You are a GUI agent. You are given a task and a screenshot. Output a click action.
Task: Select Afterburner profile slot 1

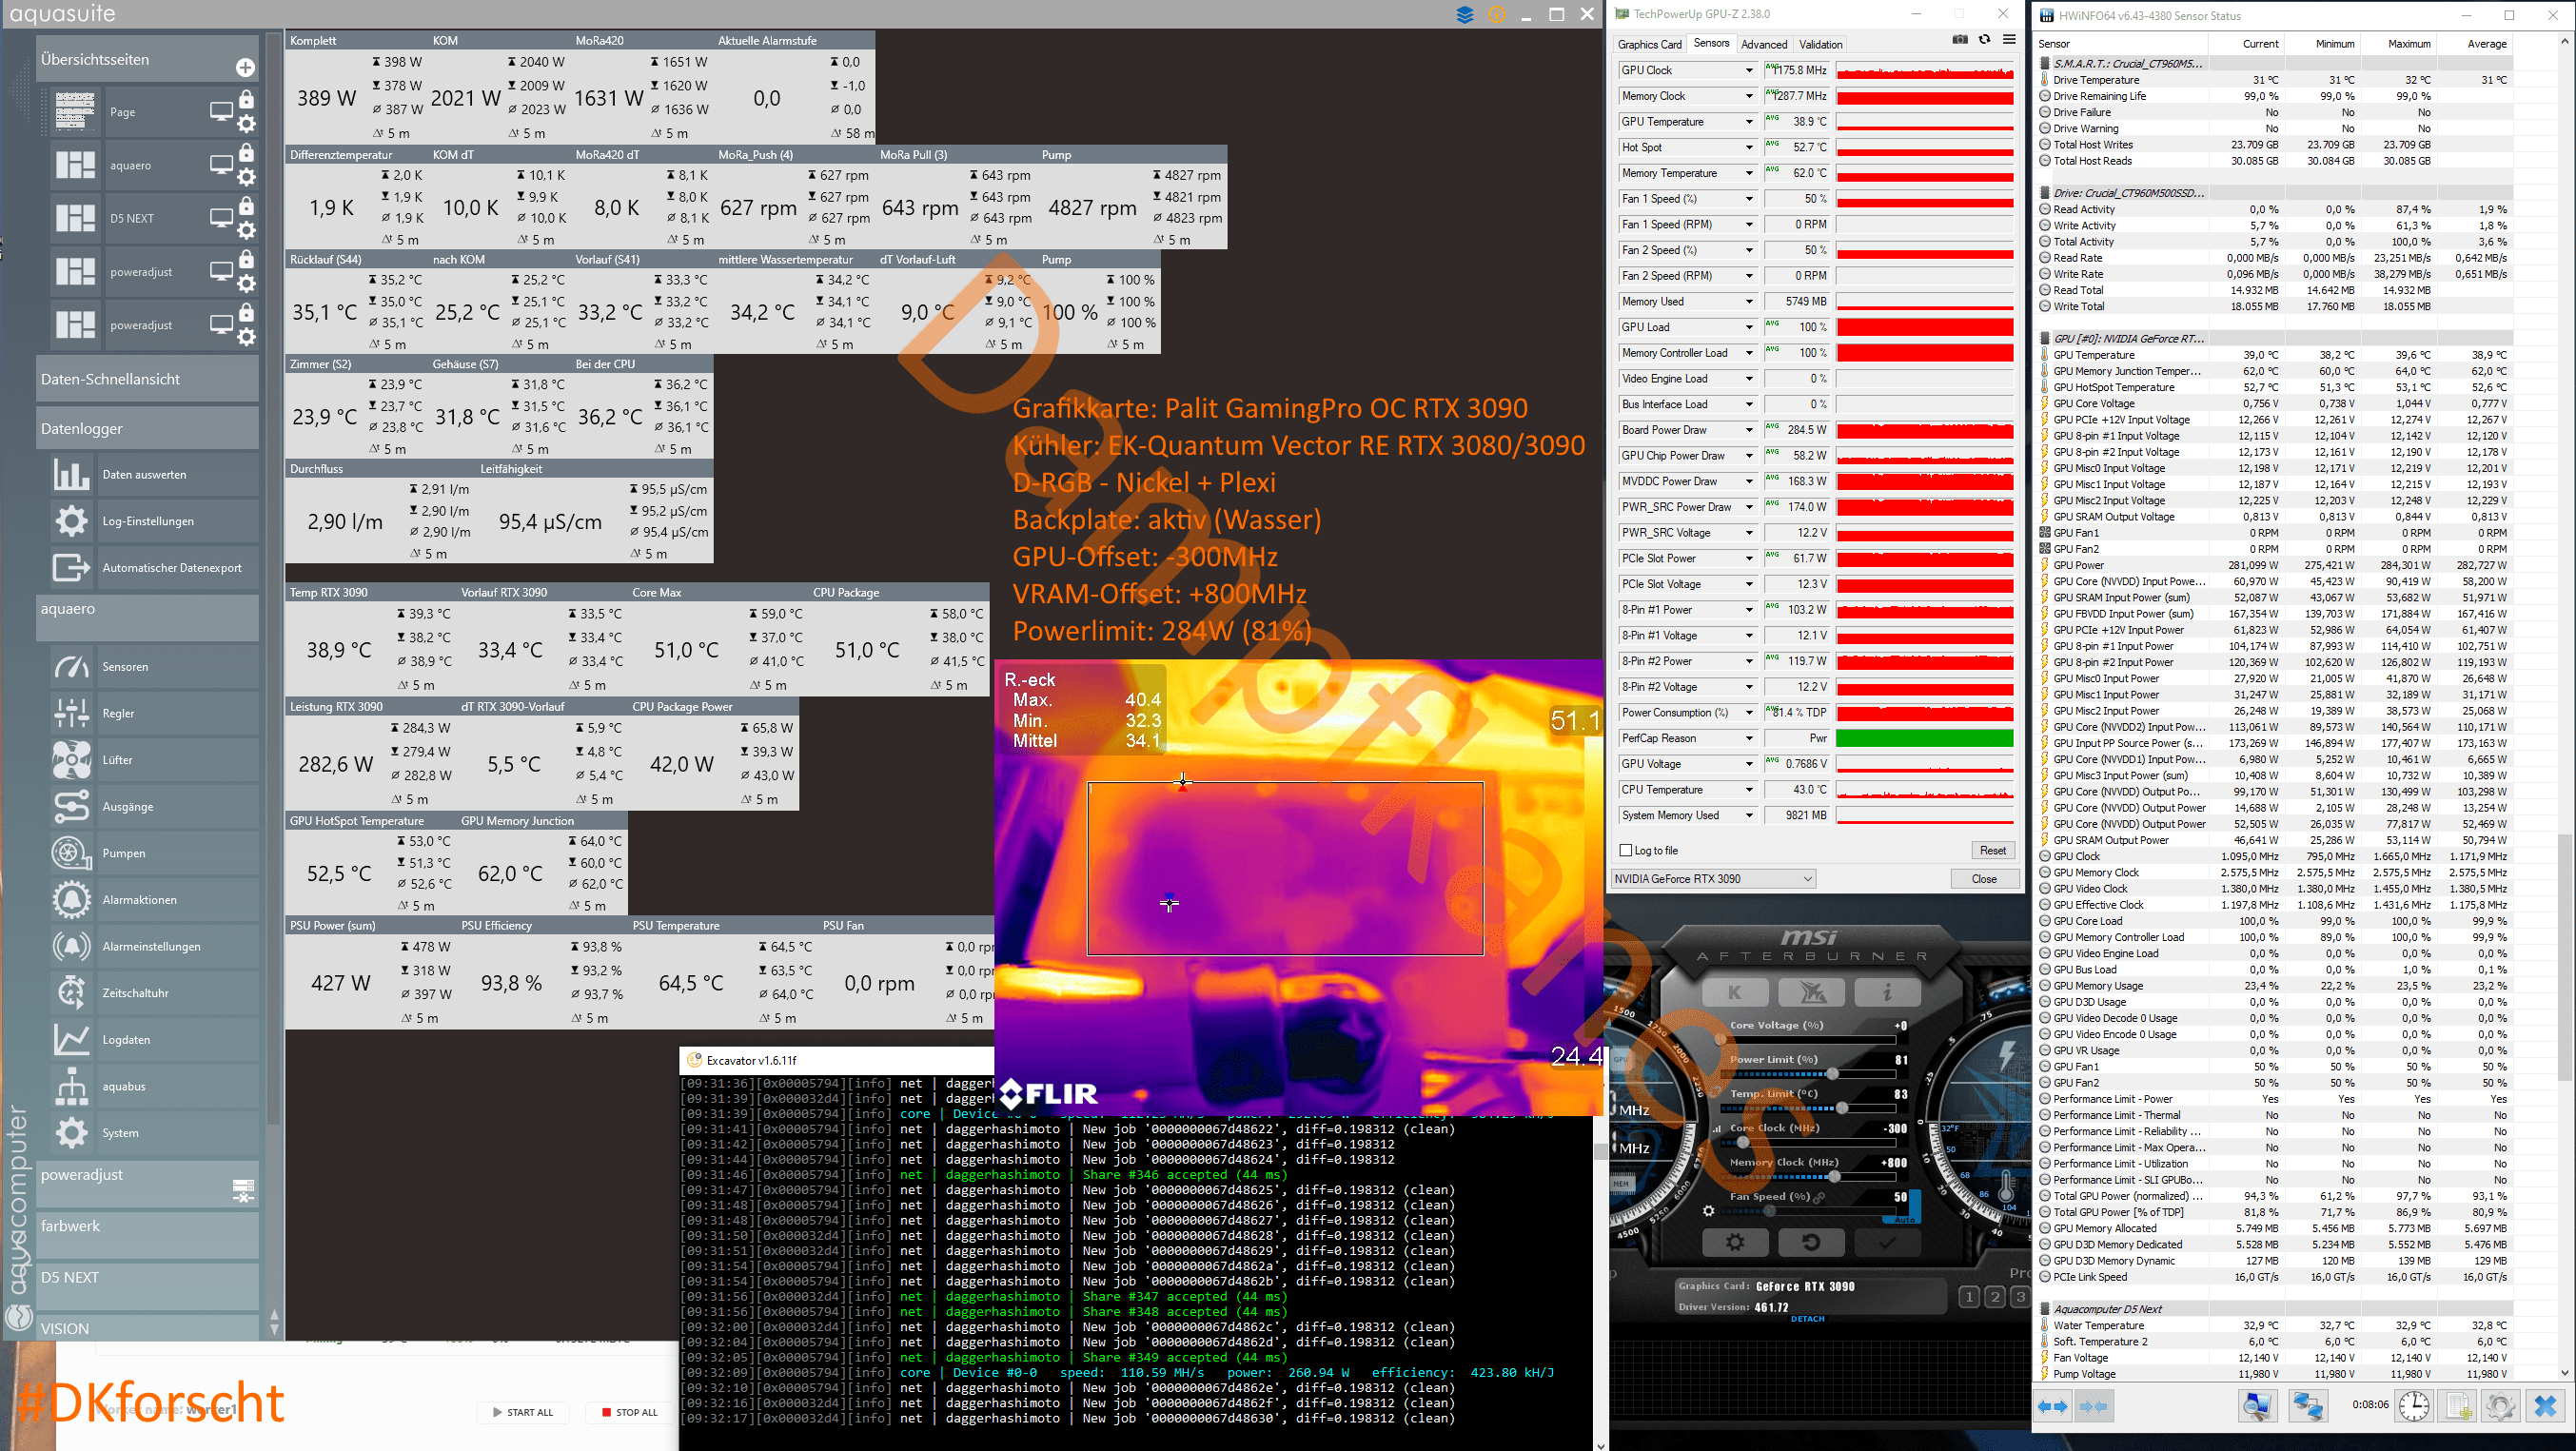1968,1297
